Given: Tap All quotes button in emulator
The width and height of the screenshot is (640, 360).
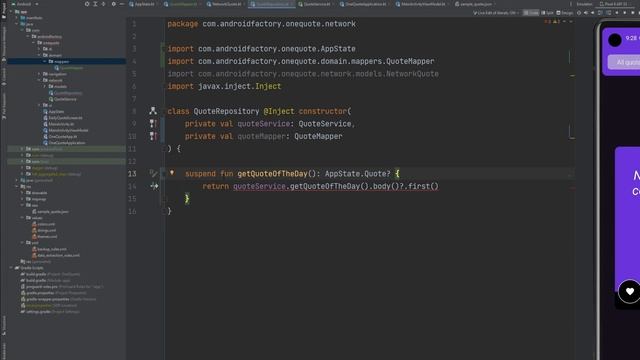Looking at the screenshot, I should point(624,62).
